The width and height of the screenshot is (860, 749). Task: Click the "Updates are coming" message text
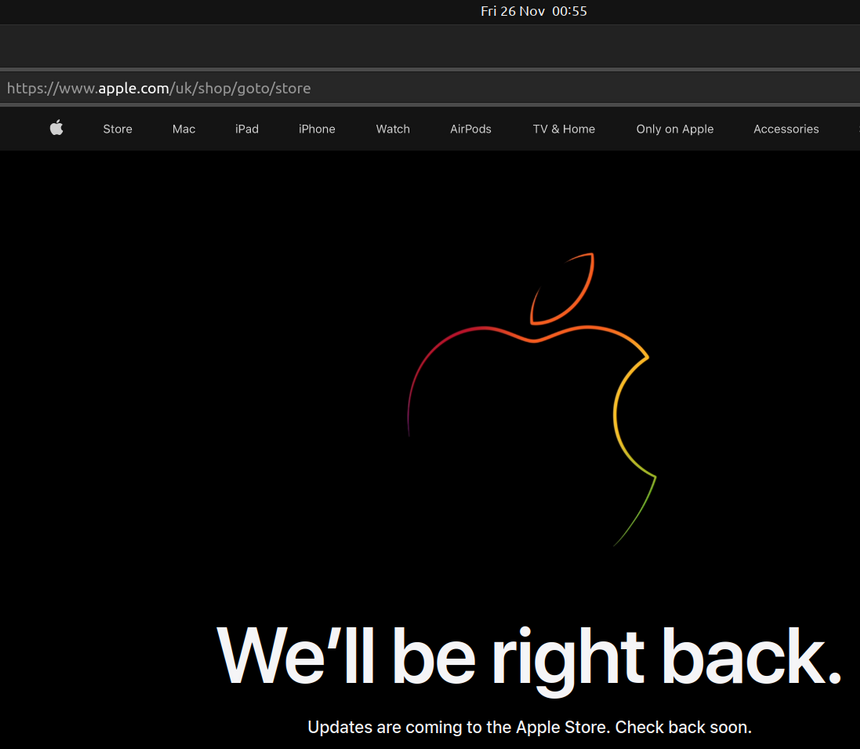[458, 727]
